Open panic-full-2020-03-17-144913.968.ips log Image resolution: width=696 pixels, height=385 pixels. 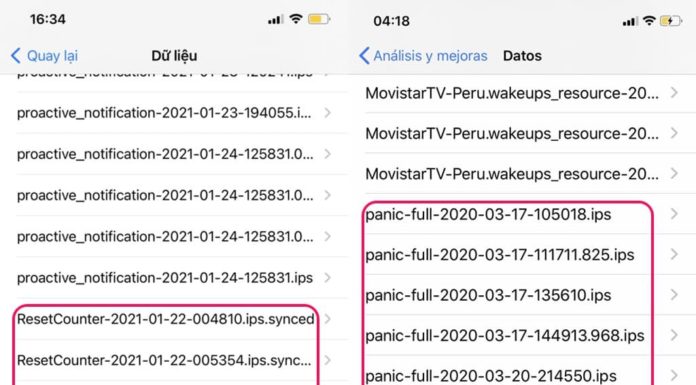click(x=530, y=336)
